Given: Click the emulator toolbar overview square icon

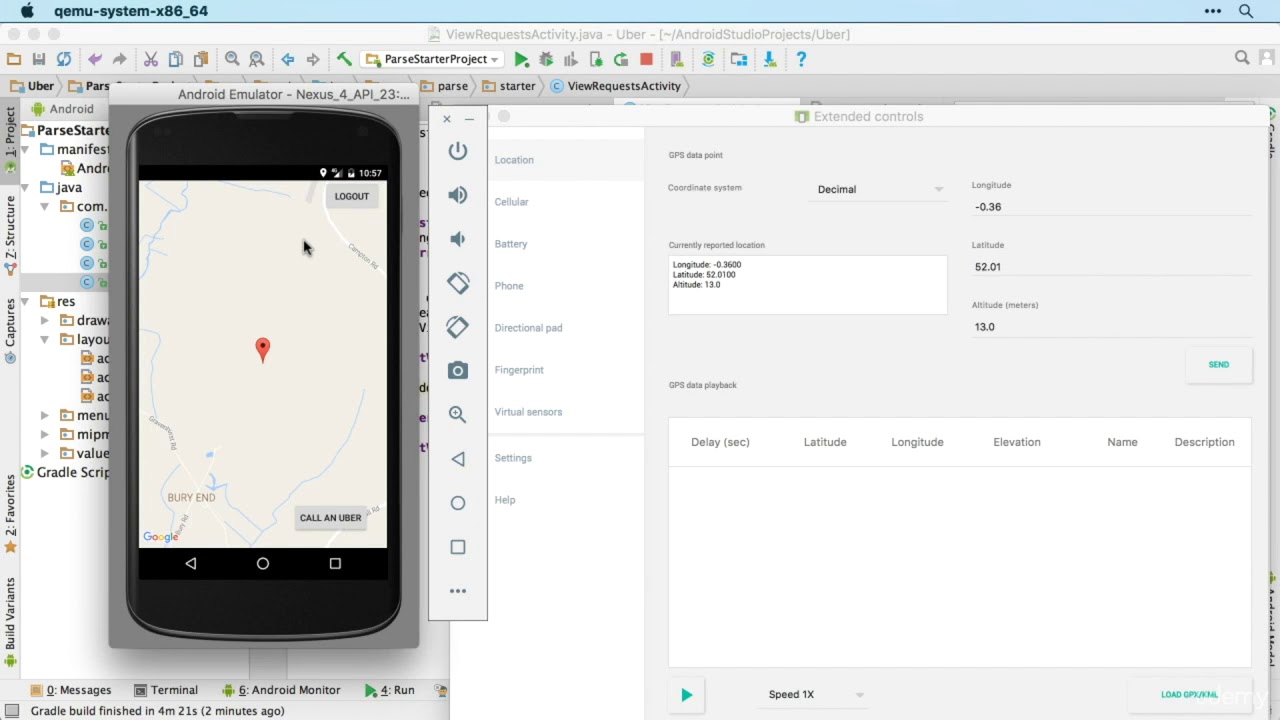Looking at the screenshot, I should coord(457,547).
